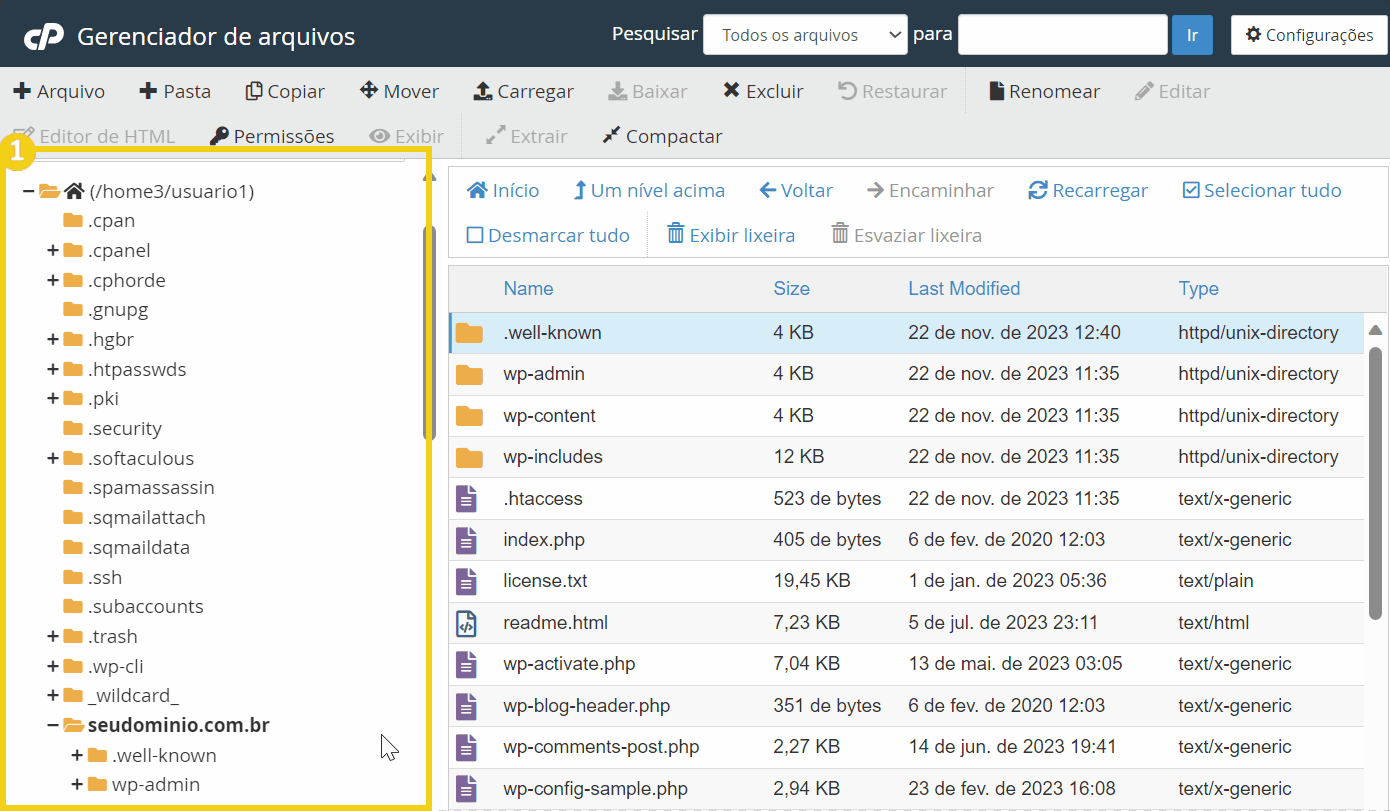
Task: Expand wp-admin in the tree
Action: pyautogui.click(x=77, y=784)
